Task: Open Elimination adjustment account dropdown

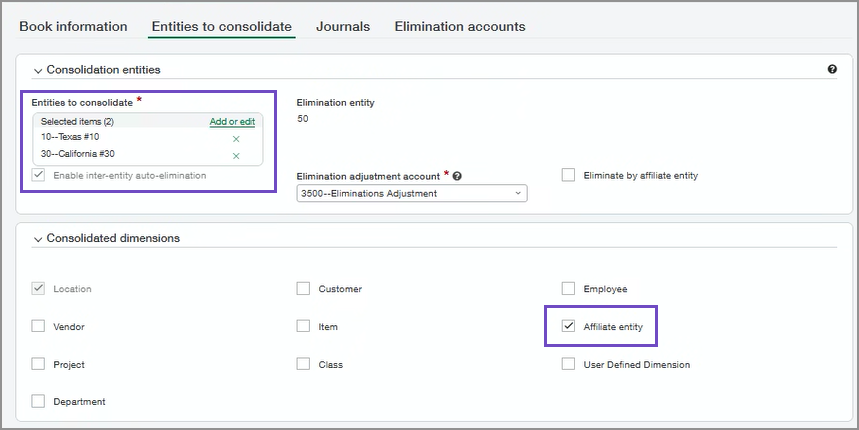Action: [x=411, y=193]
